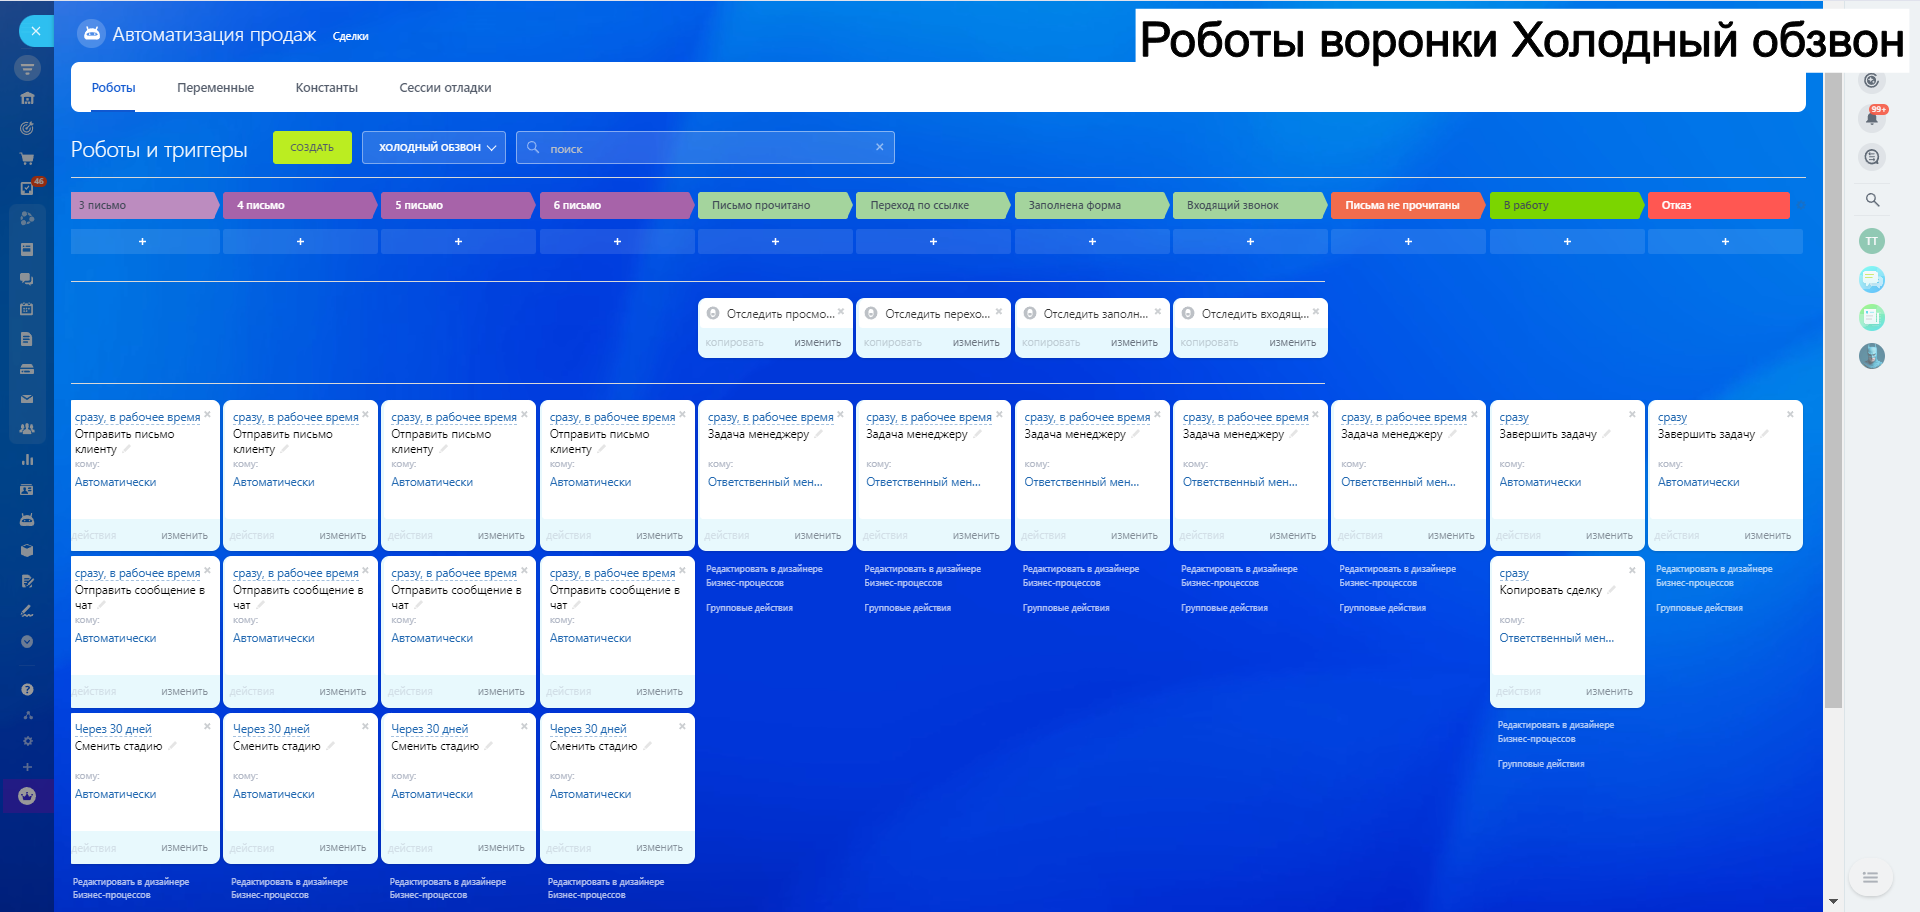Click изменить on 6 письмо's Сменить стадию robot
Viewport: 1920px width, 912px height.
(x=660, y=847)
